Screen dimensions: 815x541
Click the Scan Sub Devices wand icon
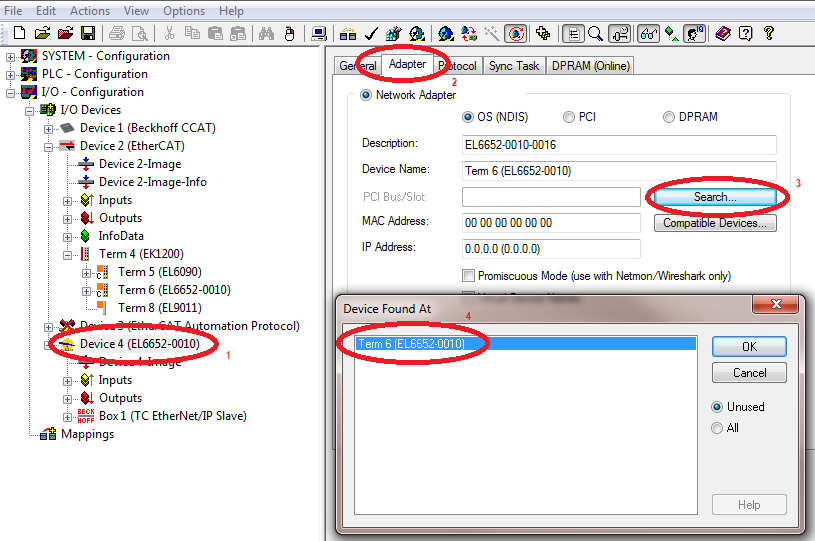tap(491, 33)
